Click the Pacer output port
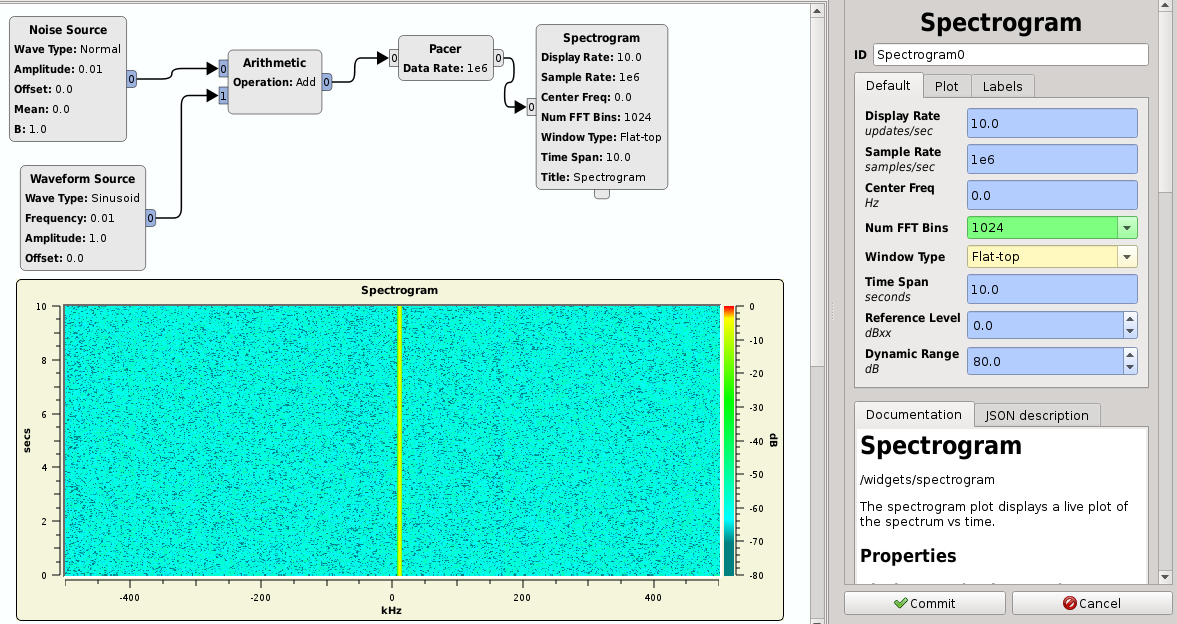 497,57
